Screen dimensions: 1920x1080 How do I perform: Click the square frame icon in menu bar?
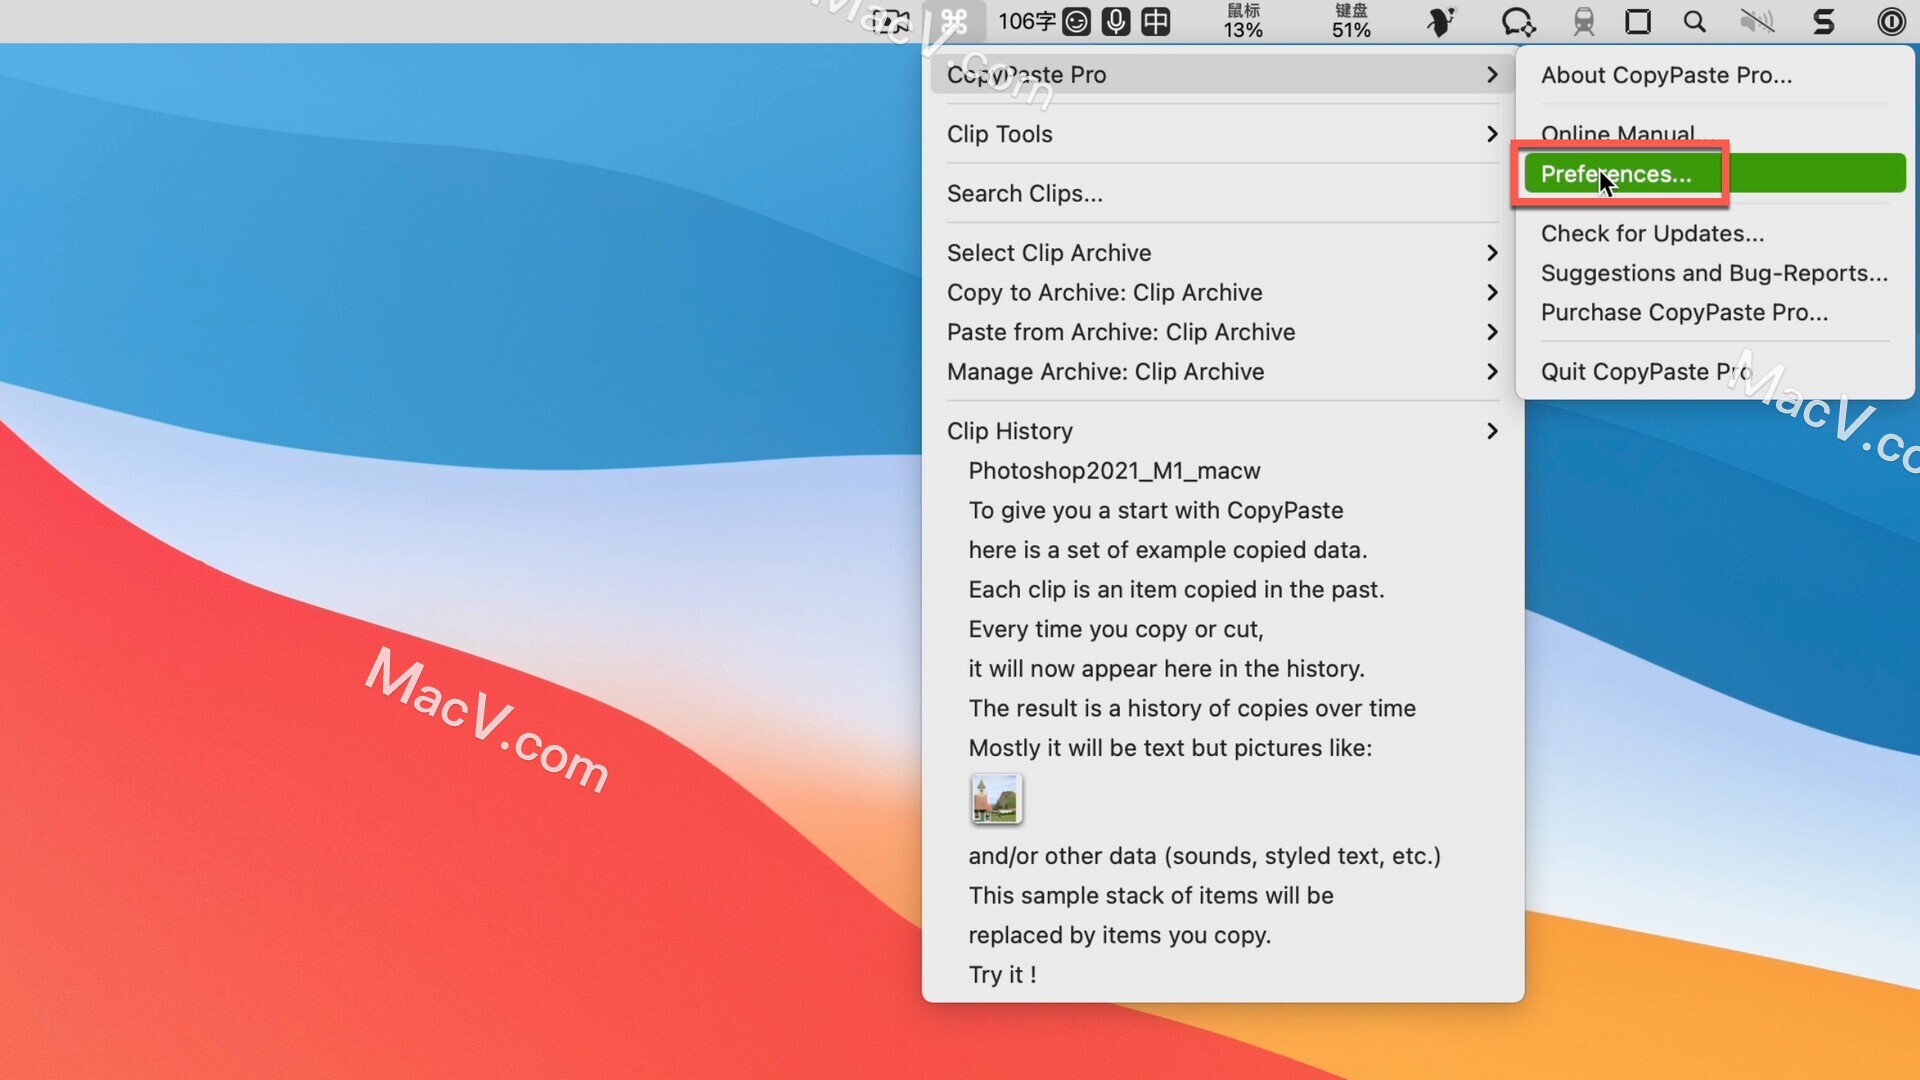(x=1638, y=21)
